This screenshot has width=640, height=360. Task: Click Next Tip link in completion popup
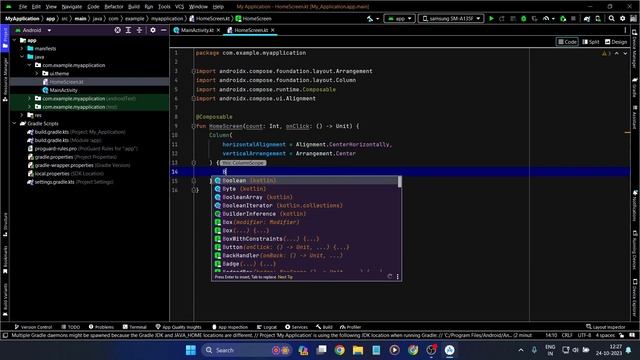click(285, 277)
